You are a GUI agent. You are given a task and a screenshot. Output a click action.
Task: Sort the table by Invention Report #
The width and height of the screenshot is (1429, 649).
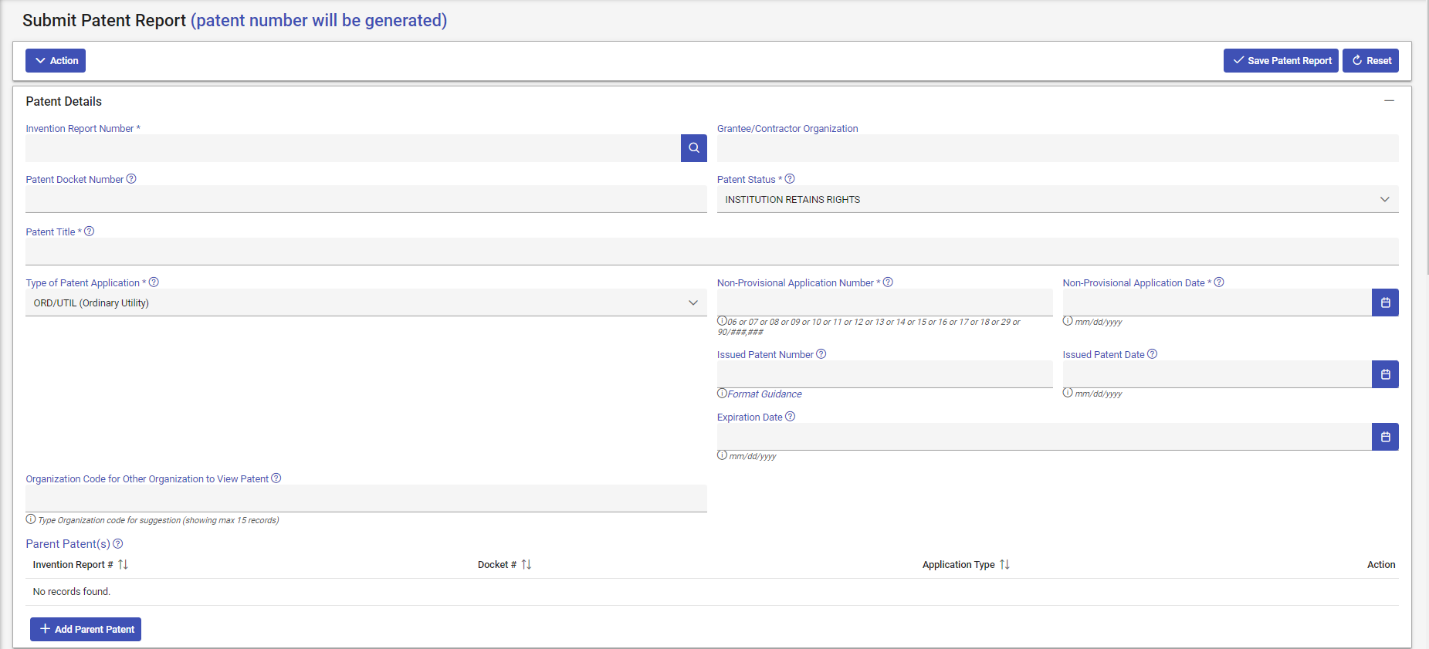coord(123,565)
